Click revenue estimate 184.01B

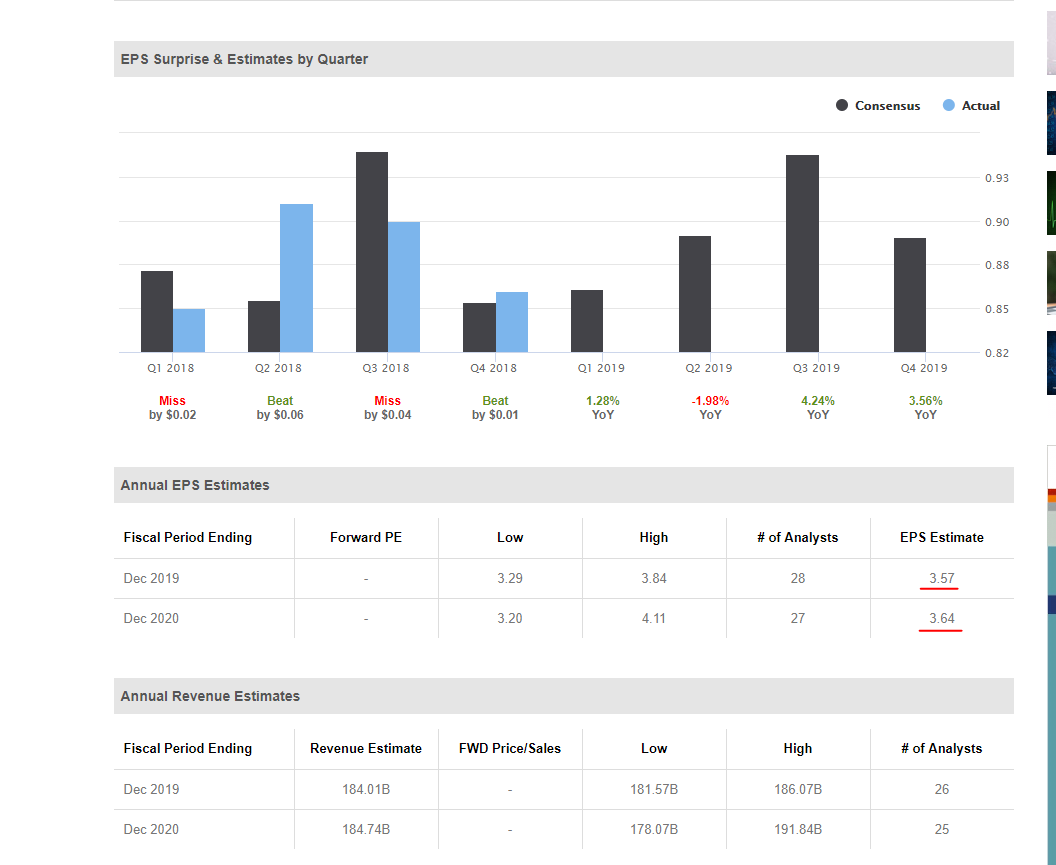pos(366,789)
